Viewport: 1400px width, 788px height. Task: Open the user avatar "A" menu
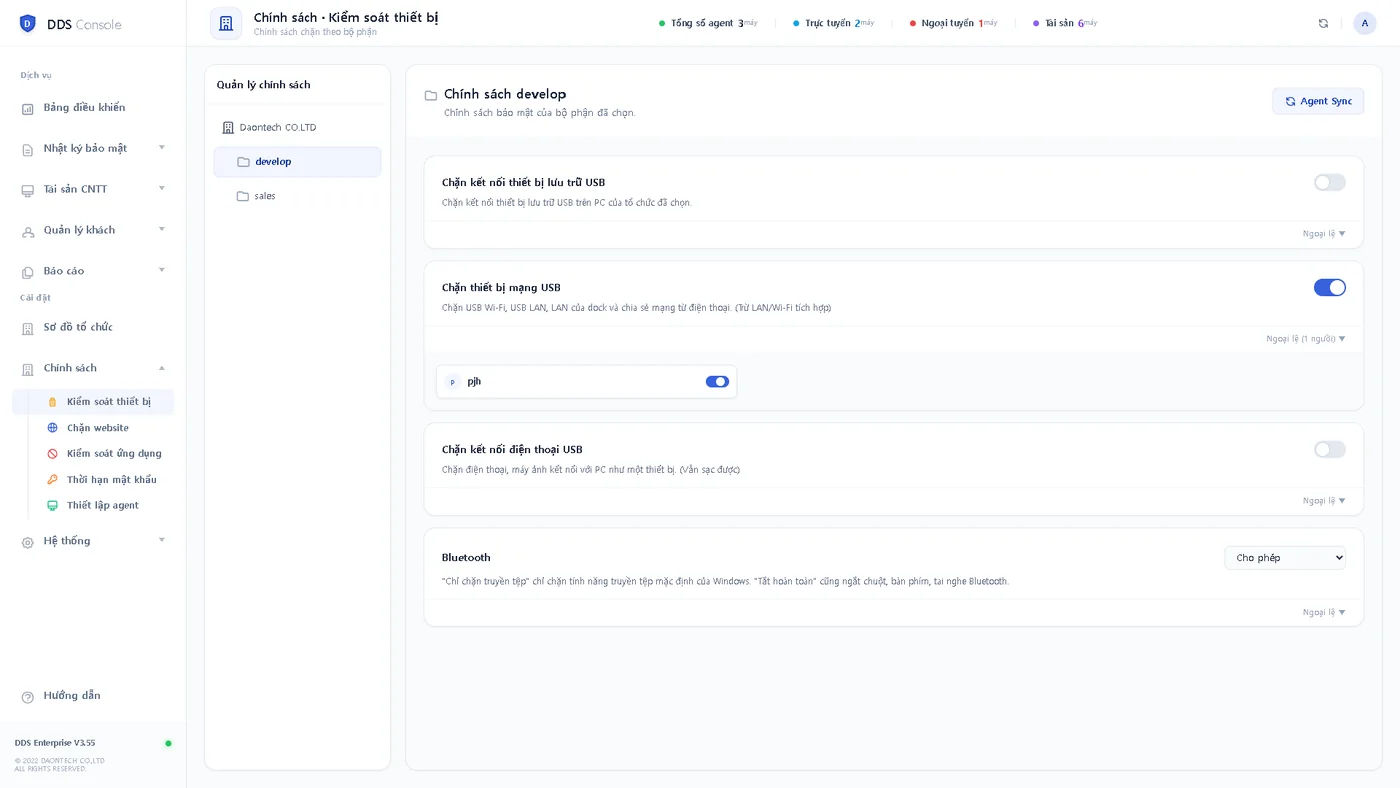(1365, 23)
